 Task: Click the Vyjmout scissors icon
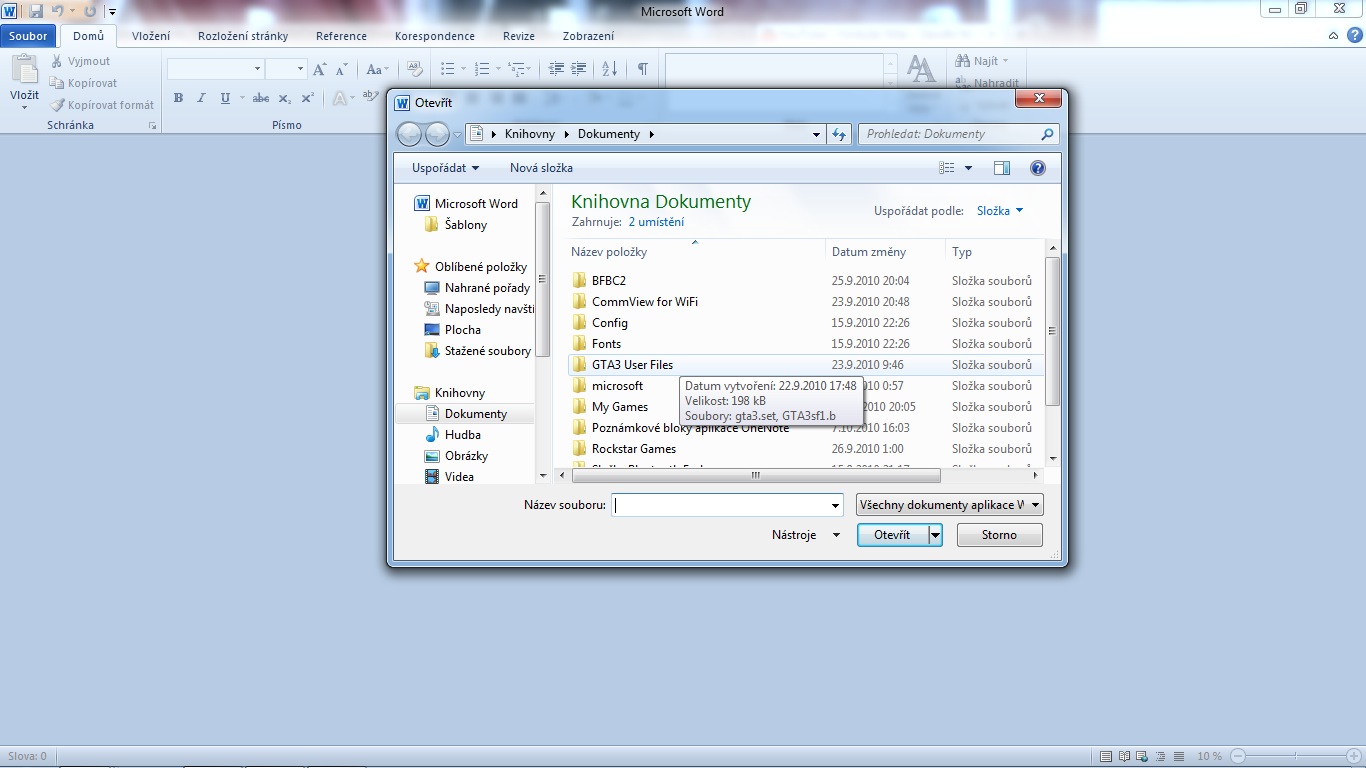coord(58,62)
